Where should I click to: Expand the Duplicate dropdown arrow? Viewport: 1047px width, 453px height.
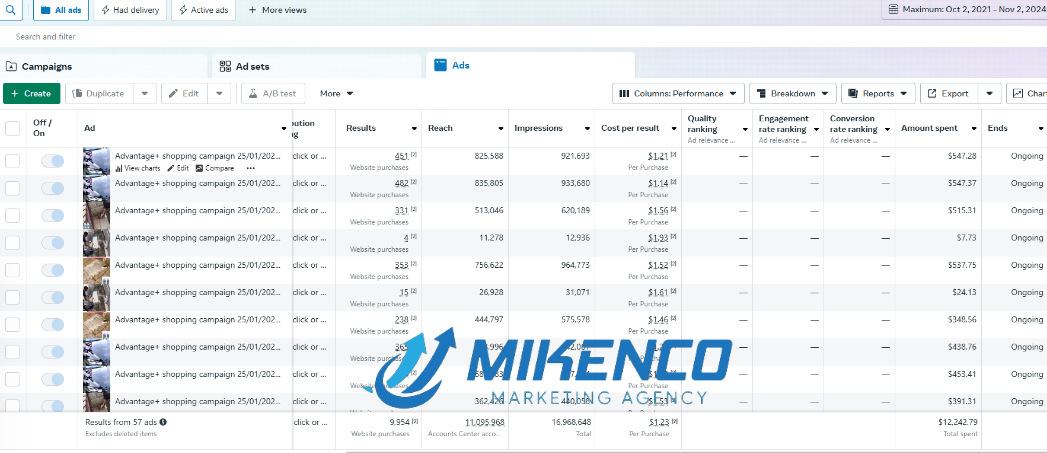click(145, 94)
